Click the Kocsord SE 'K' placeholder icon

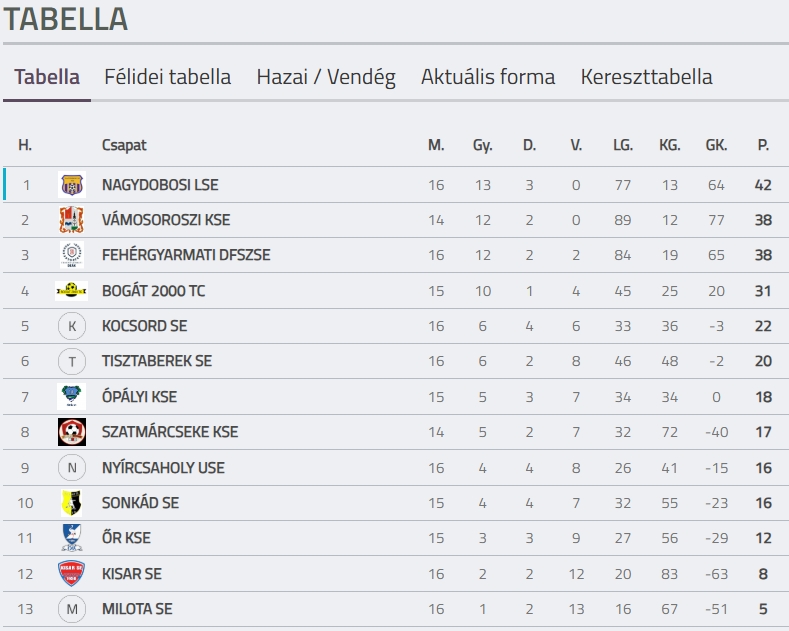[71, 326]
